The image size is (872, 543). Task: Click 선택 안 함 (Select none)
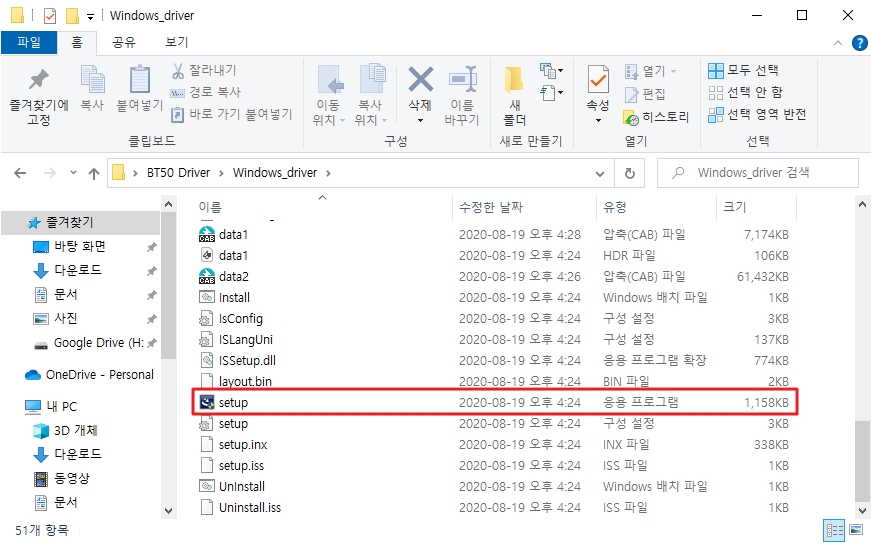745,92
